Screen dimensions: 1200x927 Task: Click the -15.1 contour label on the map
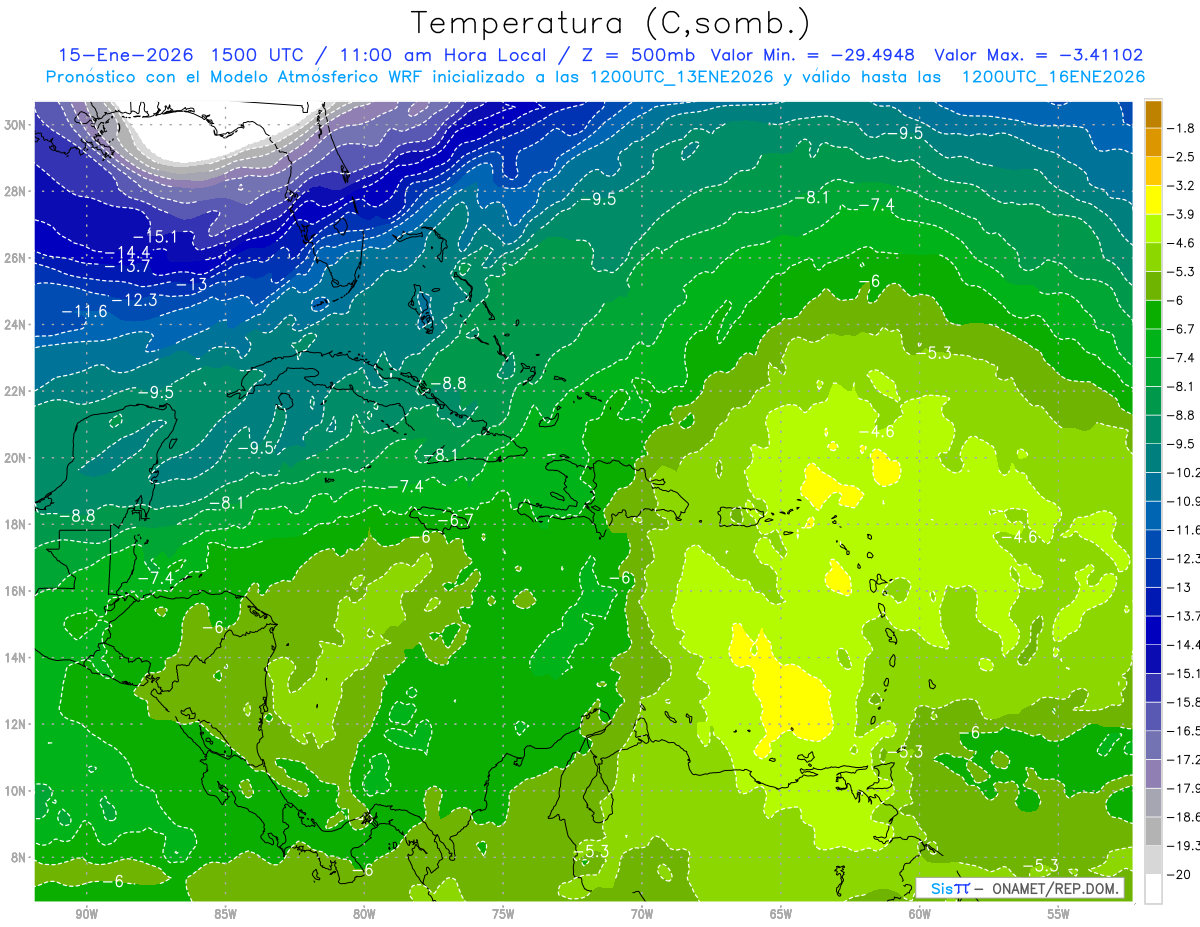(156, 237)
